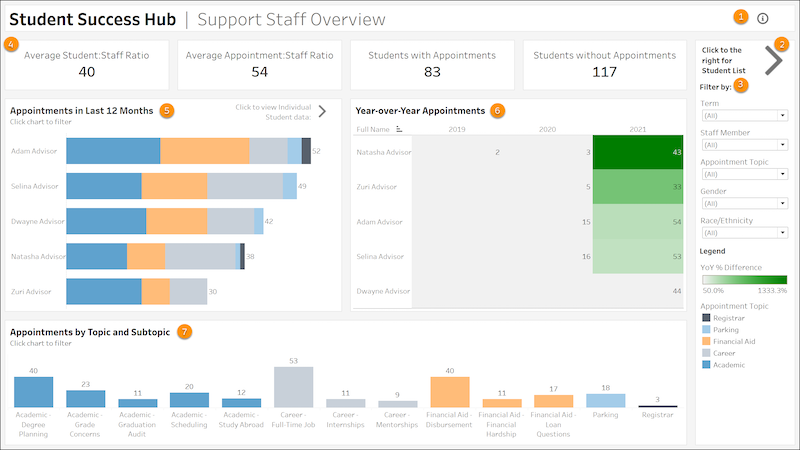
Task: Click orange marker 4 near the ratio card
Action: coord(11,44)
